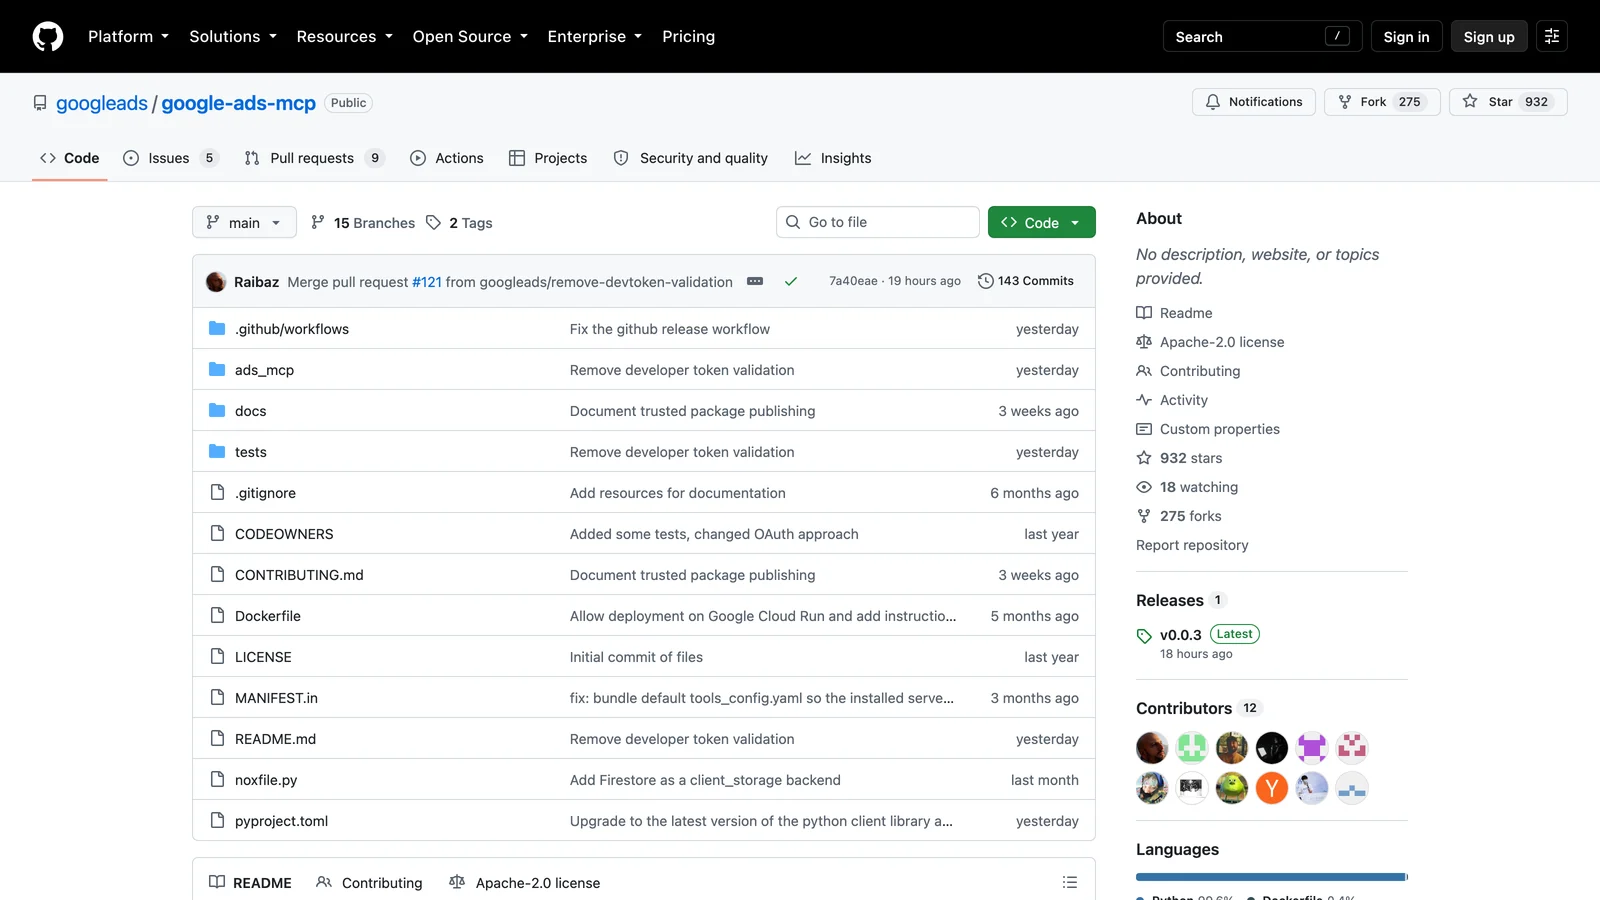The image size is (1600, 900).
Task: Open the main branch dropdown
Action: coord(244,222)
